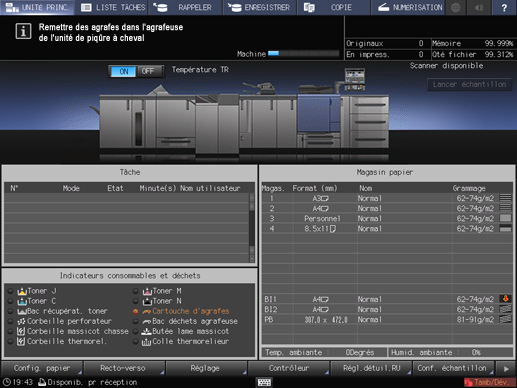
Task: Click the BI1 tray red arrow icon
Action: [x=506, y=299]
